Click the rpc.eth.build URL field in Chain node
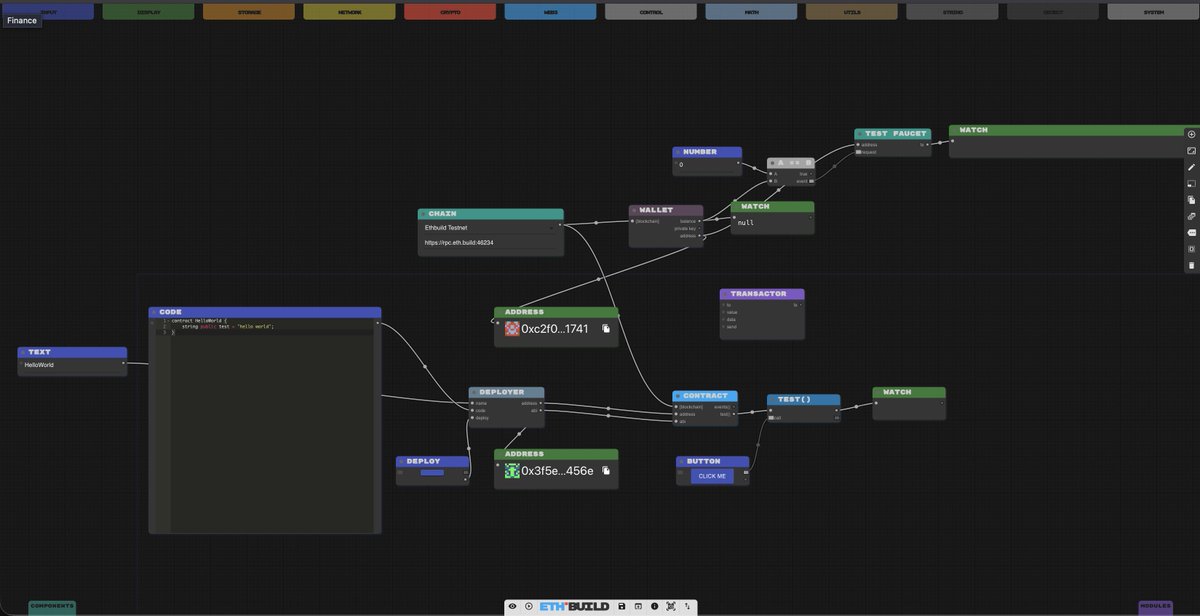 [x=489, y=242]
